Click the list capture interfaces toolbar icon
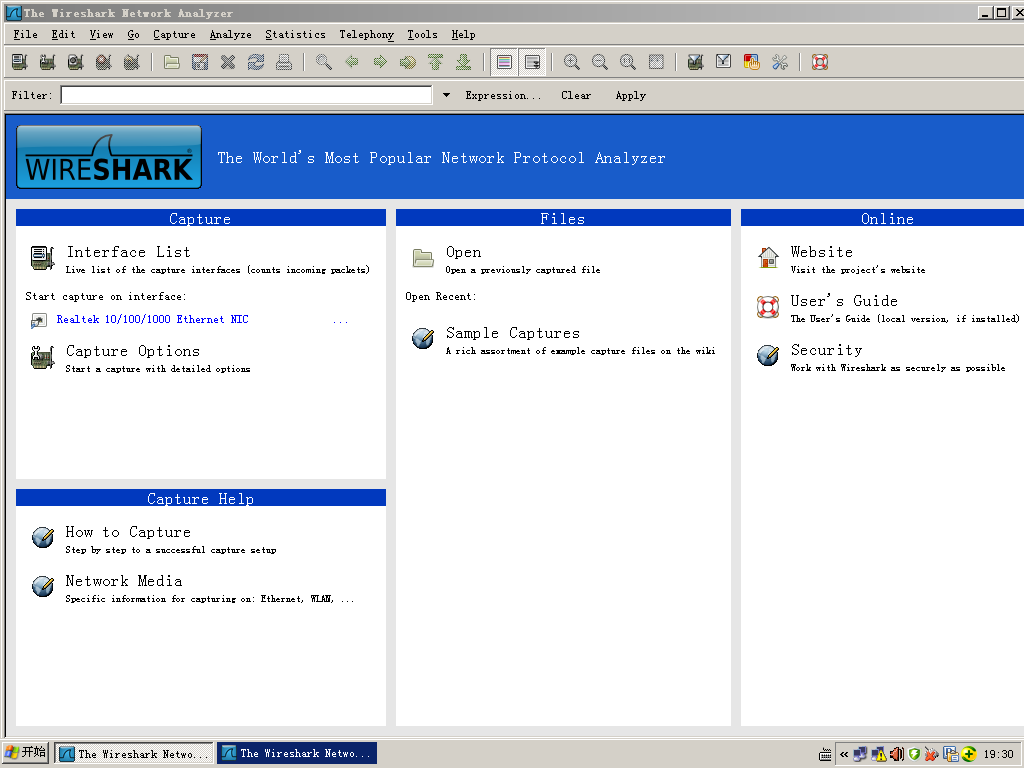Image resolution: width=1024 pixels, height=768 pixels. [20, 62]
